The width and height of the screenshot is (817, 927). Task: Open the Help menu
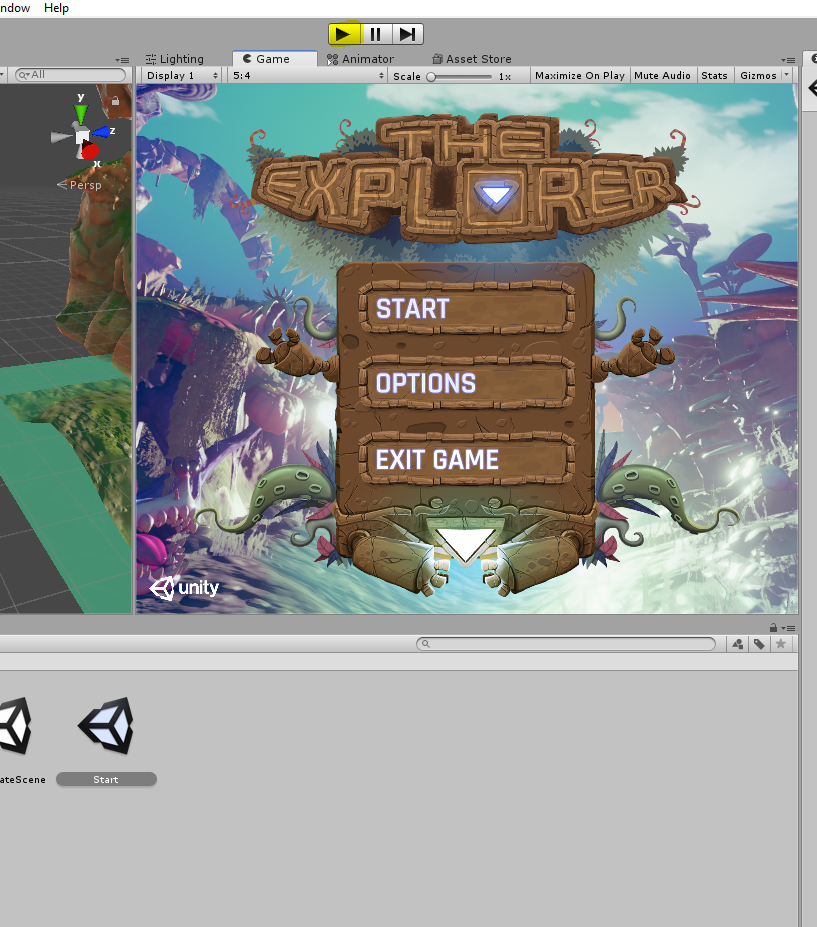56,8
